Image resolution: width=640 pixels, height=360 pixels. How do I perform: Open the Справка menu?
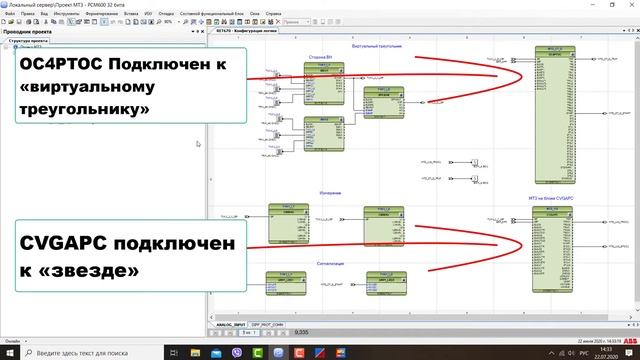pos(273,13)
